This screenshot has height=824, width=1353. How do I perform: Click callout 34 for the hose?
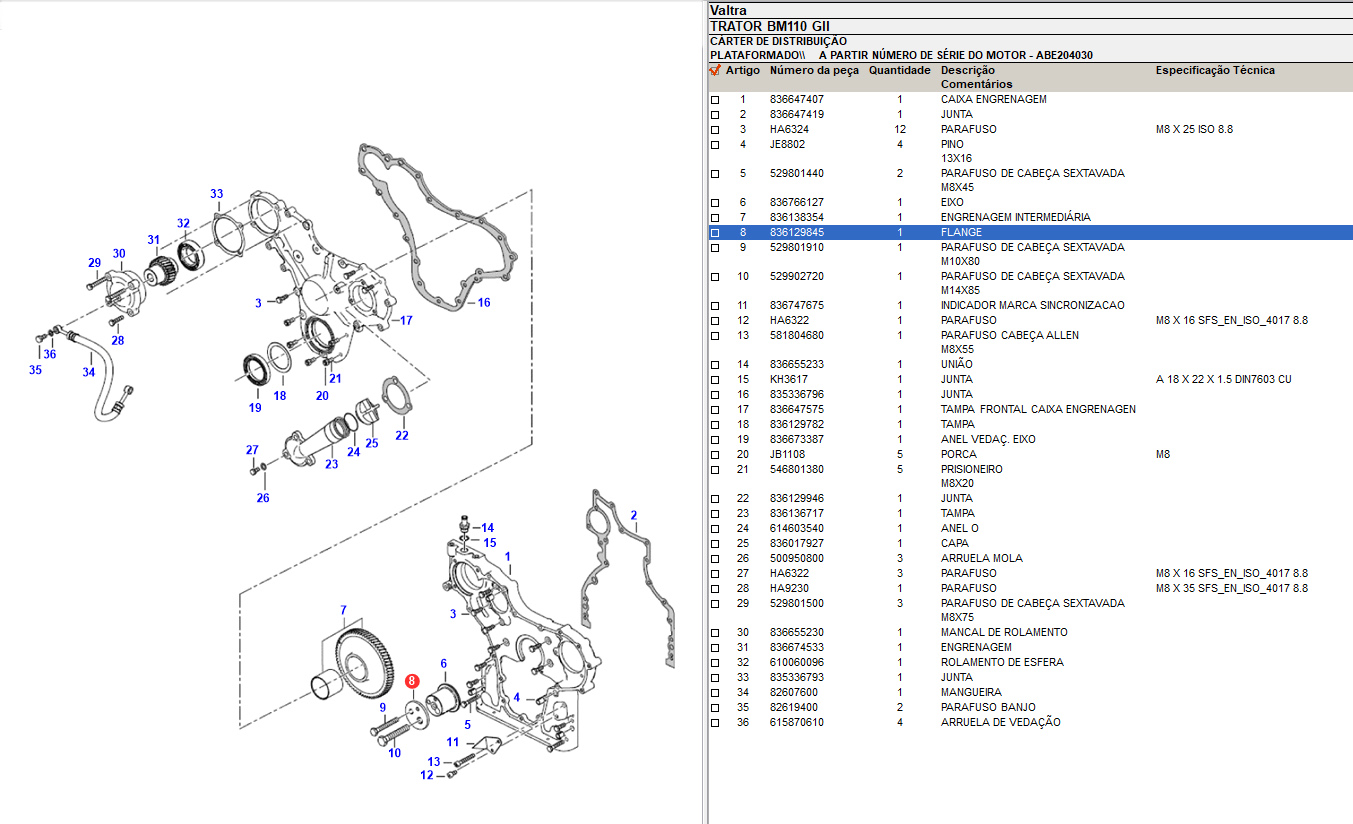89,372
